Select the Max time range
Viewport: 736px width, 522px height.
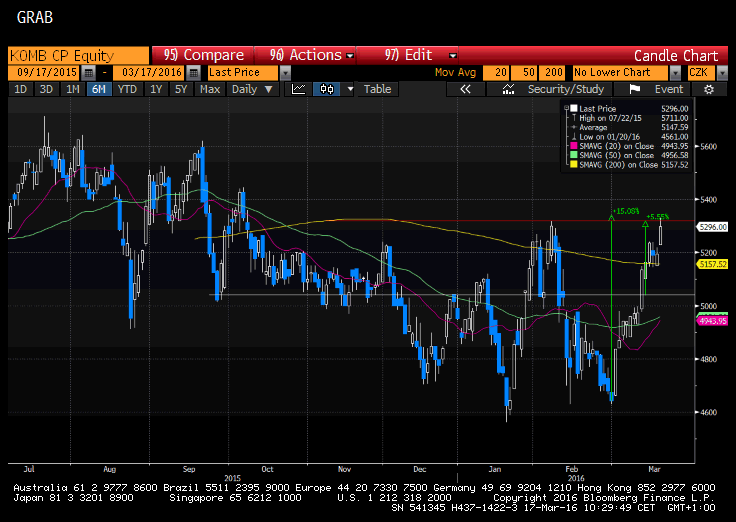point(210,89)
